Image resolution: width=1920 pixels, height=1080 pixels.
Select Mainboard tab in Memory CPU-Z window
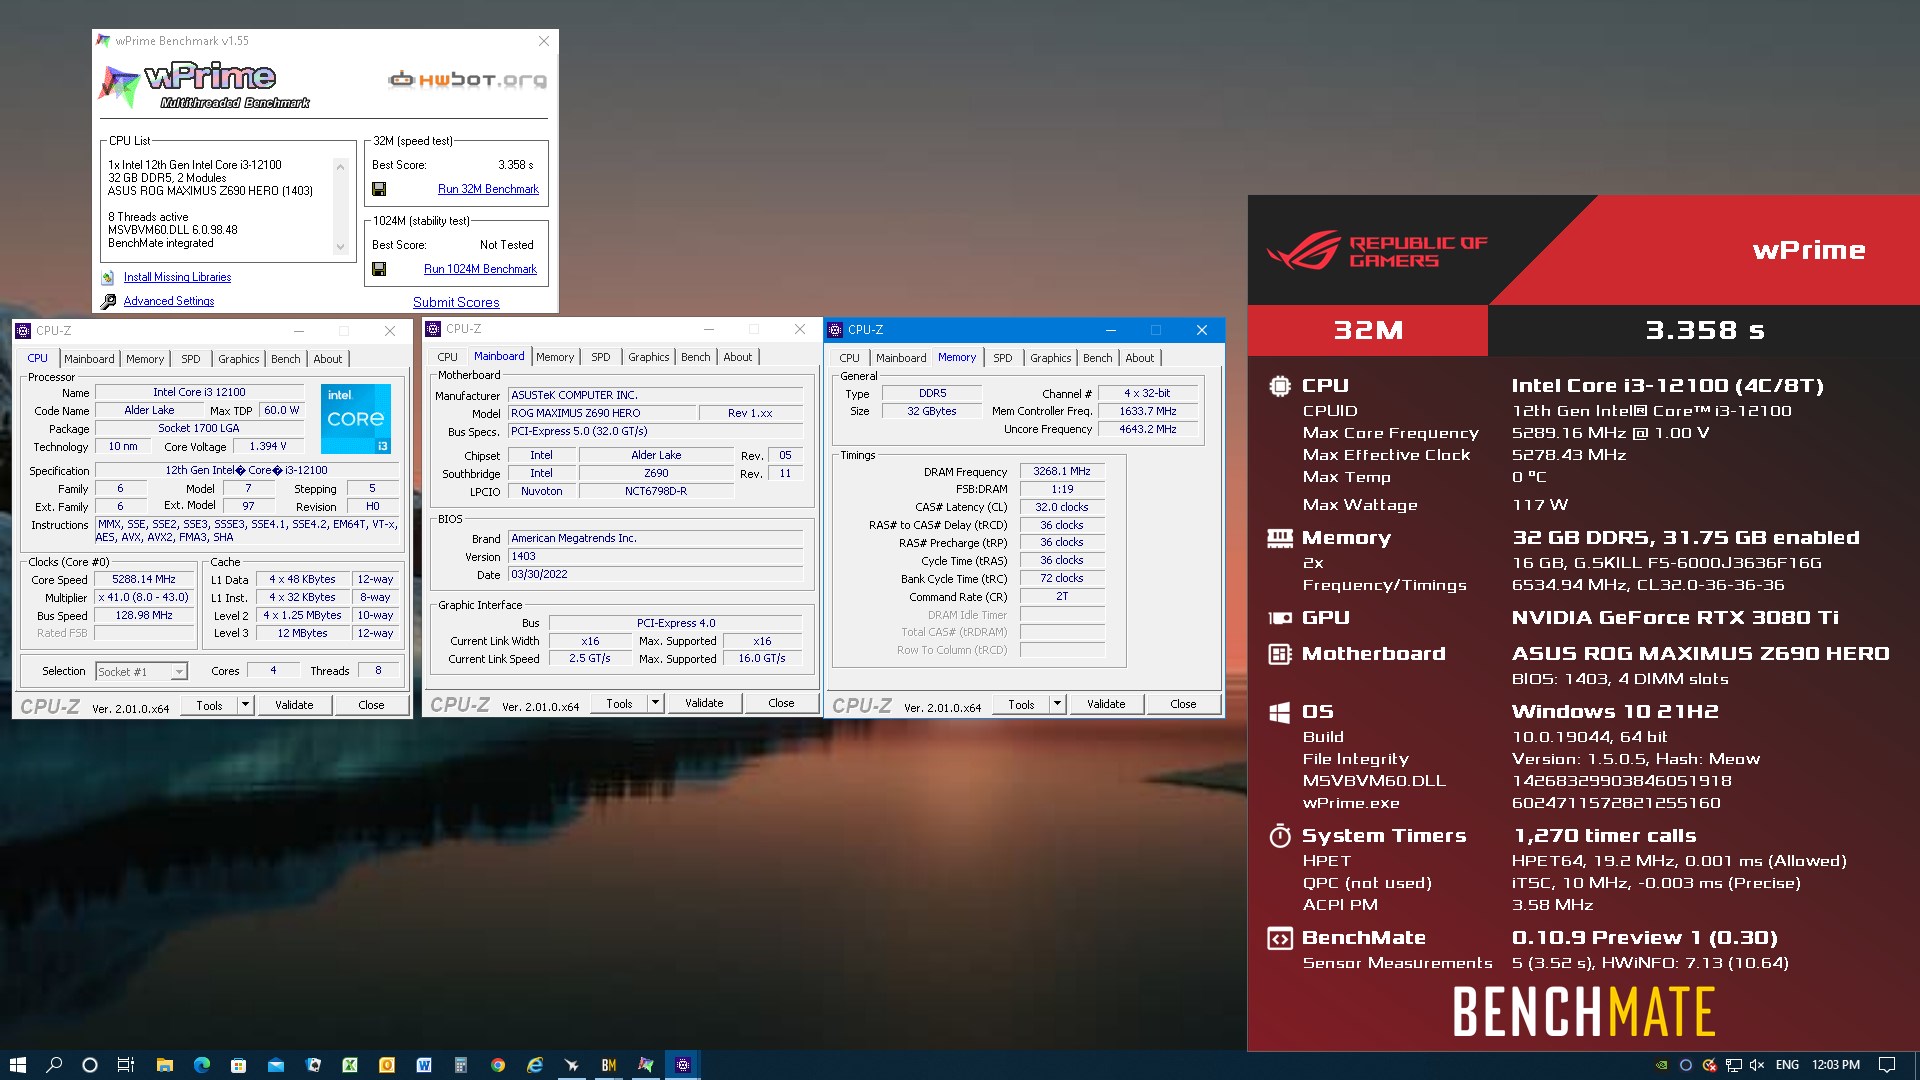coord(901,358)
